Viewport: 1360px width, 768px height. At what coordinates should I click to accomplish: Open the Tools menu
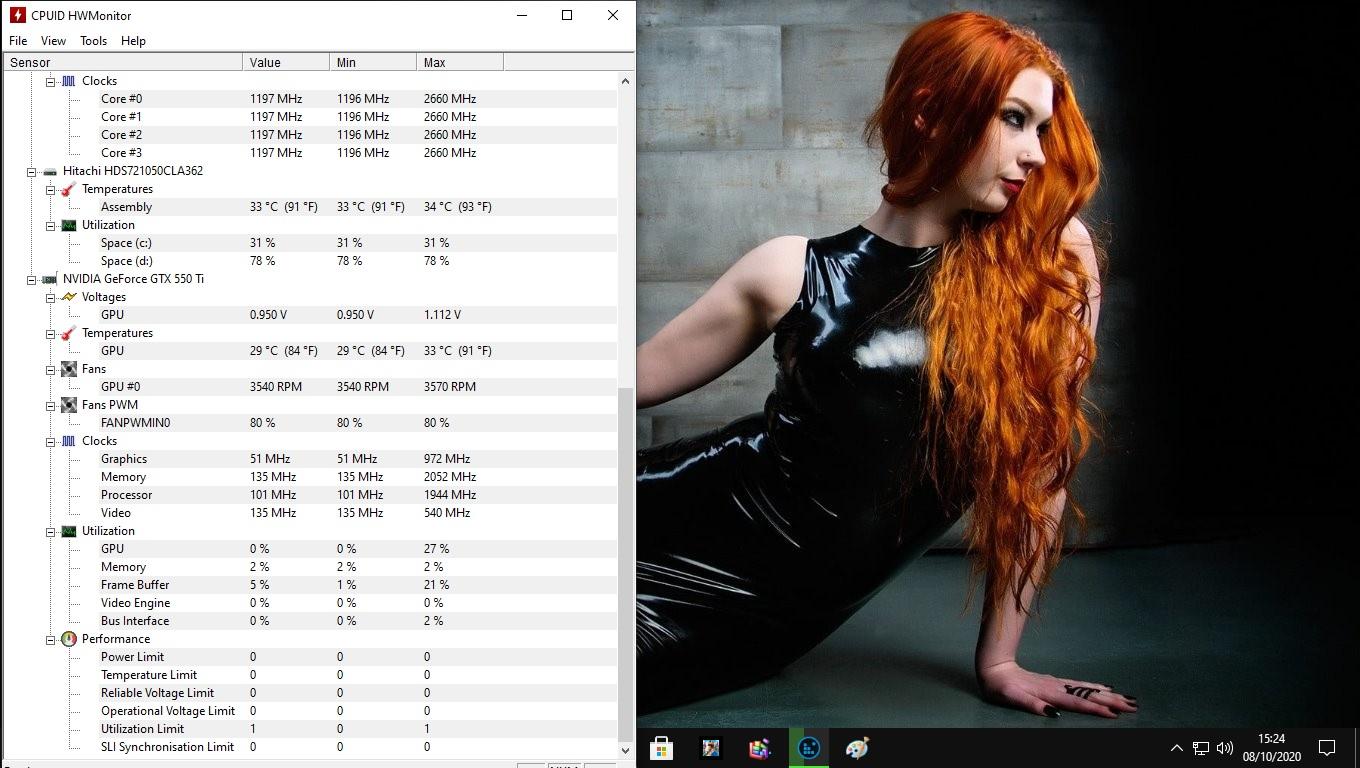click(x=94, y=41)
